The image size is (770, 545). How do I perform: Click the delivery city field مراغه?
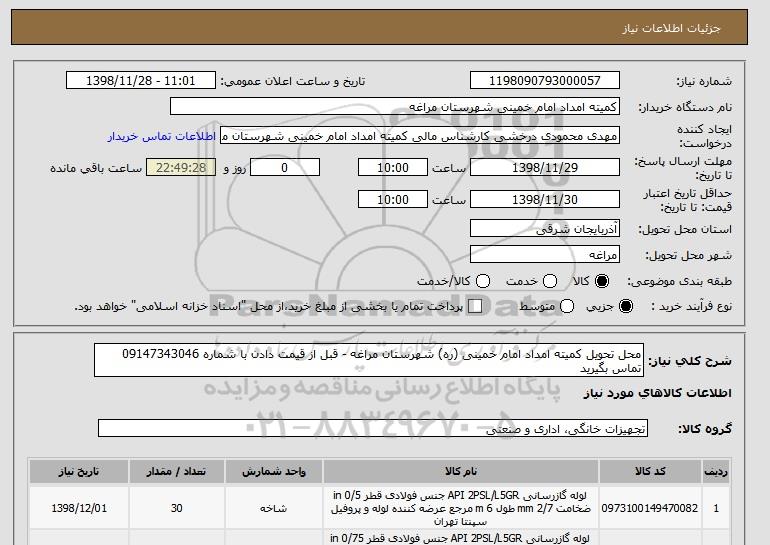click(x=545, y=255)
